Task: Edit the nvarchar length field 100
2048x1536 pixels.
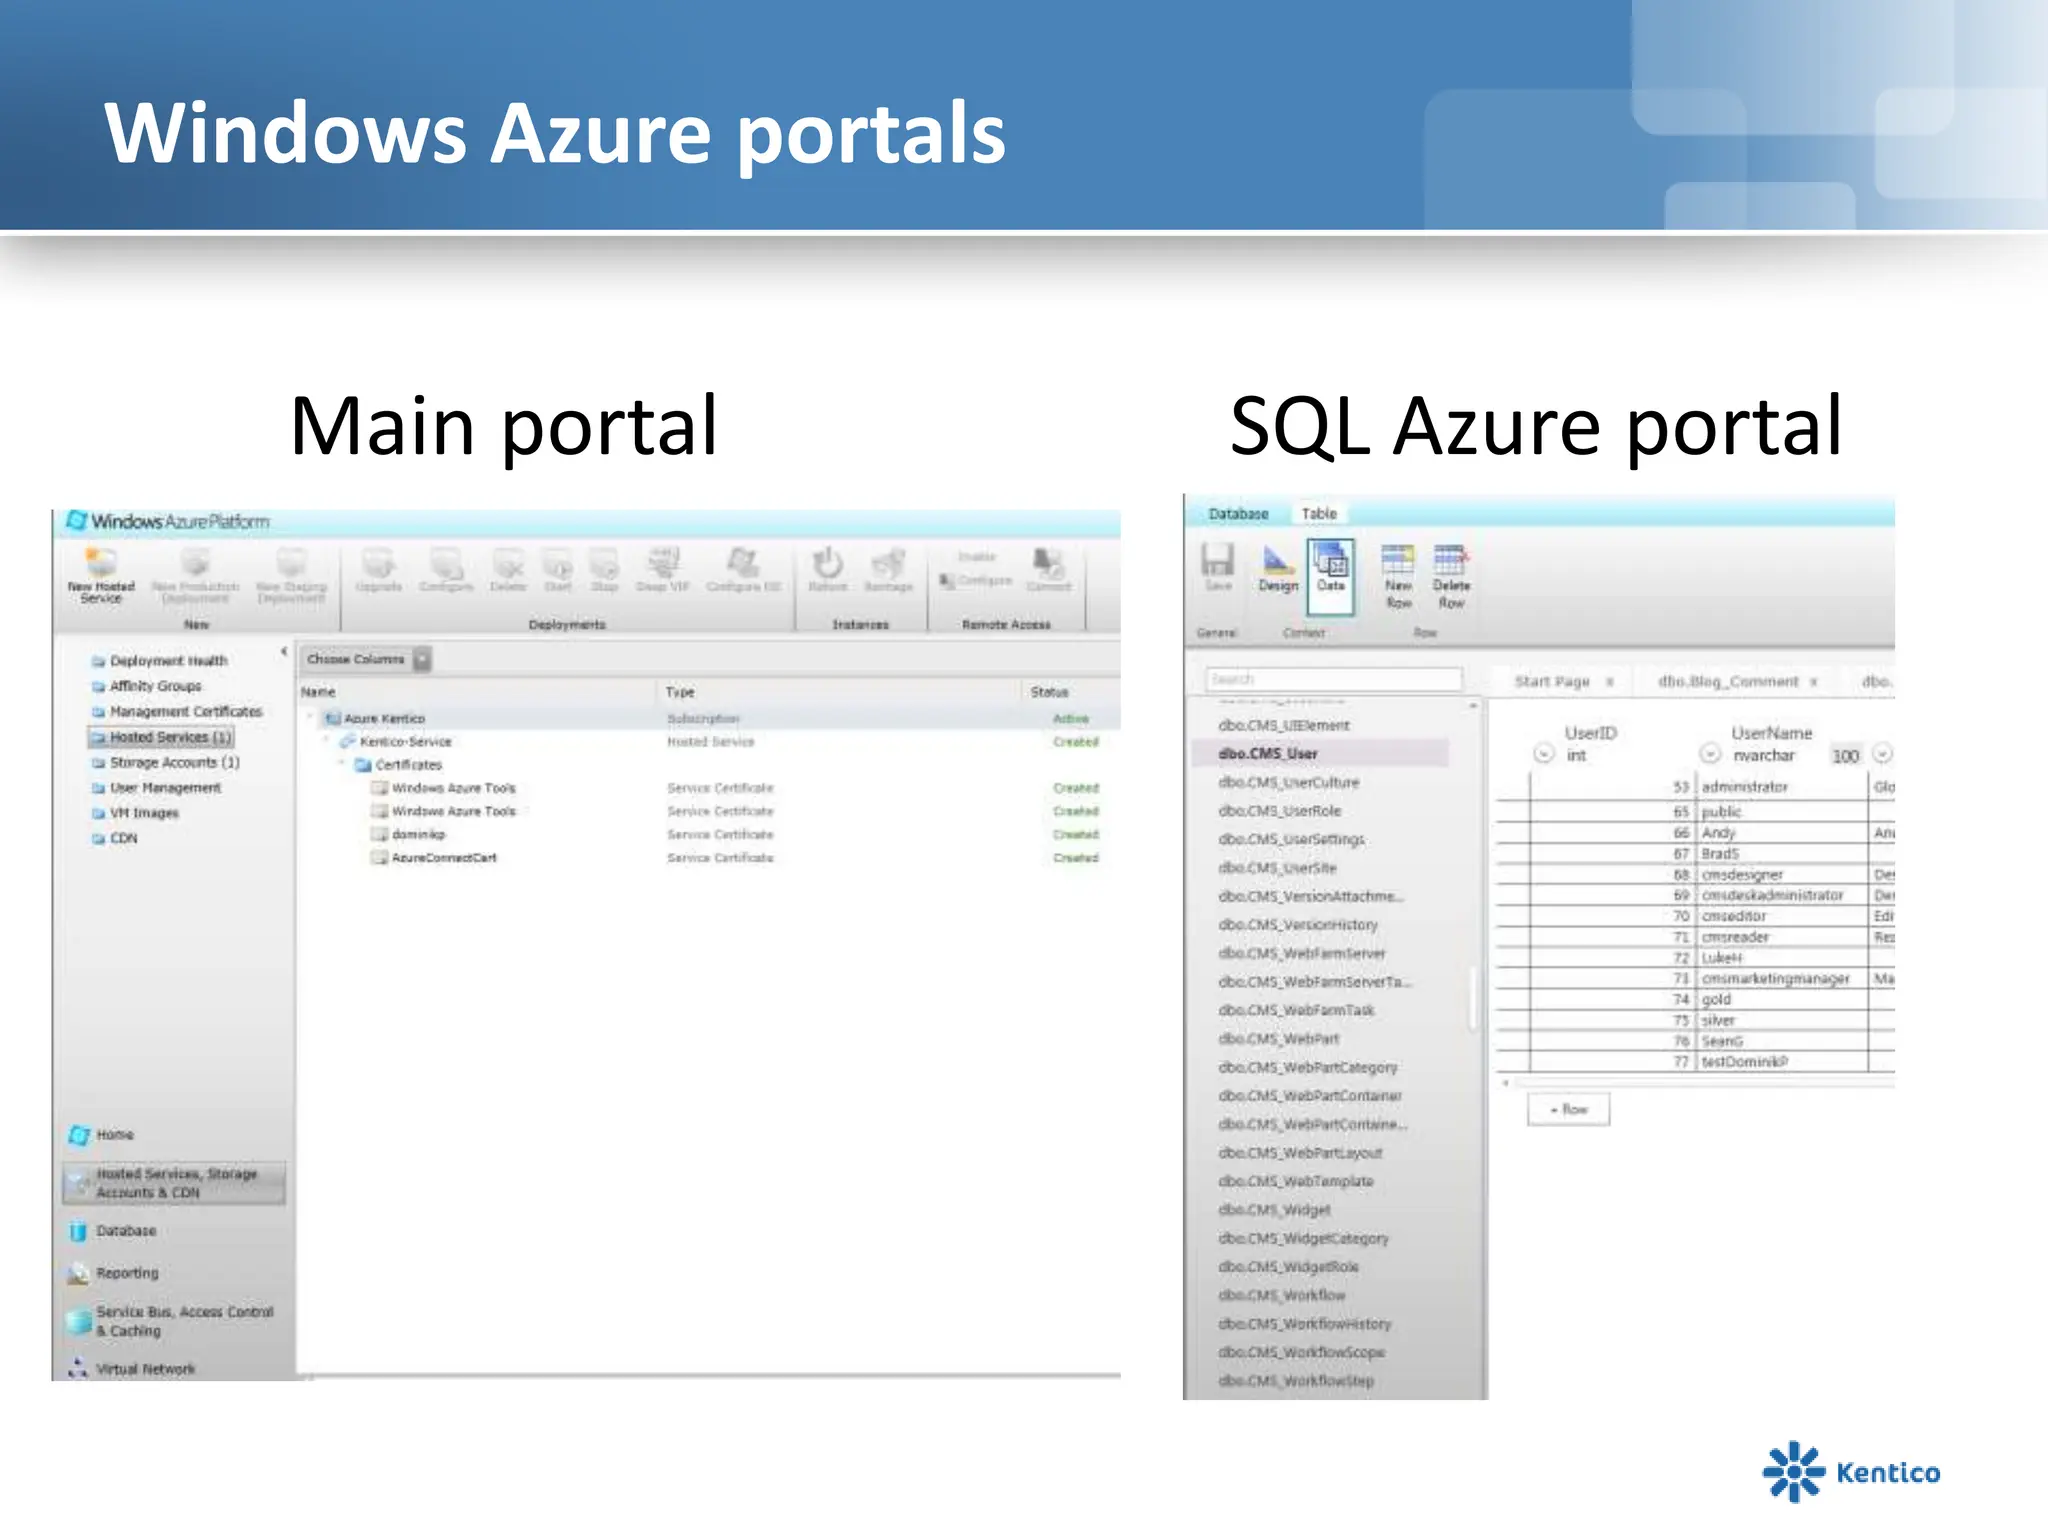Action: point(1846,756)
